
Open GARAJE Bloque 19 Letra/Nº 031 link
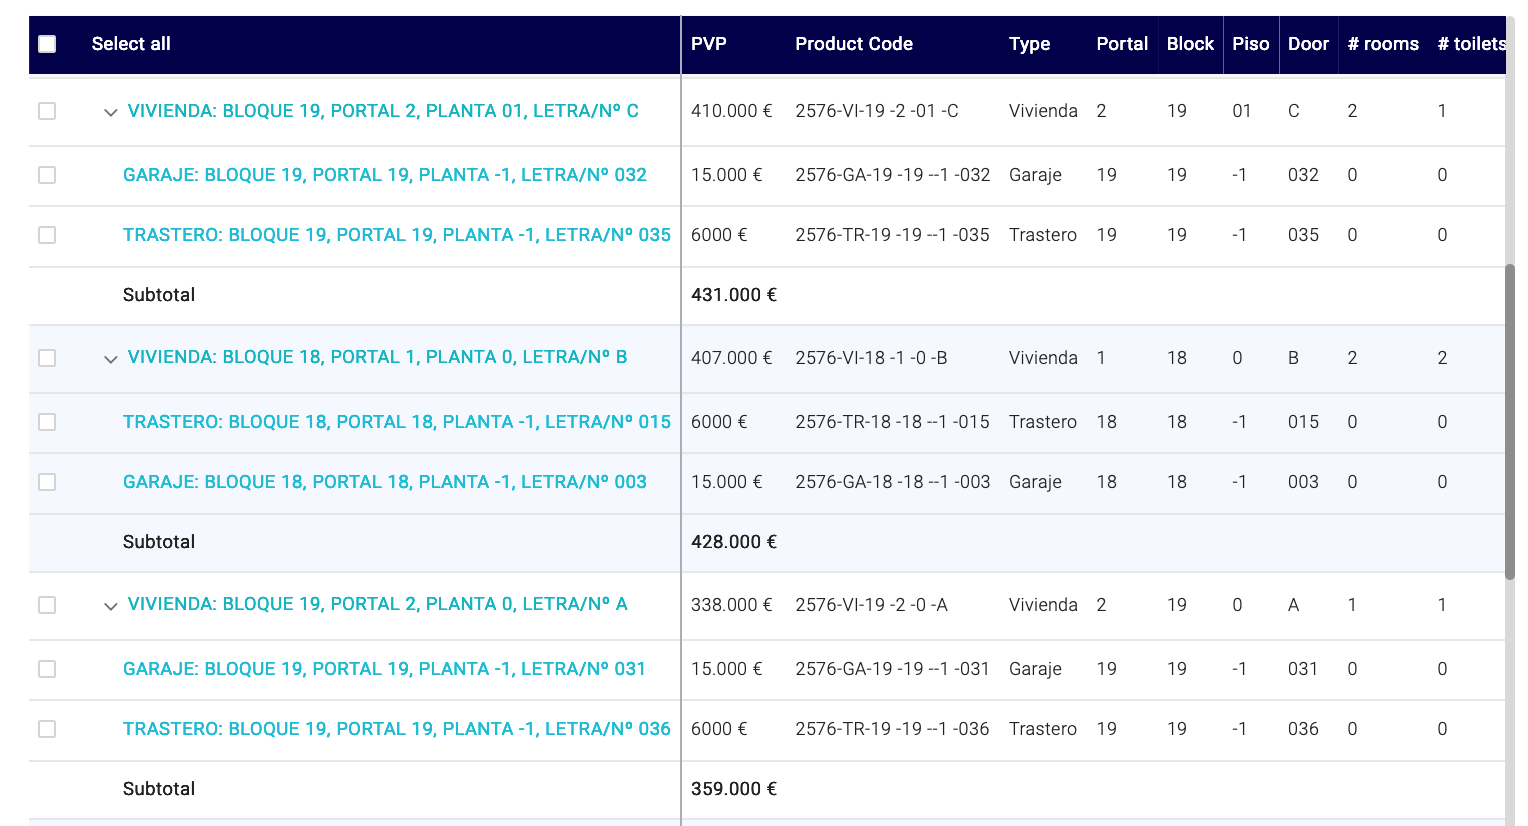(385, 669)
